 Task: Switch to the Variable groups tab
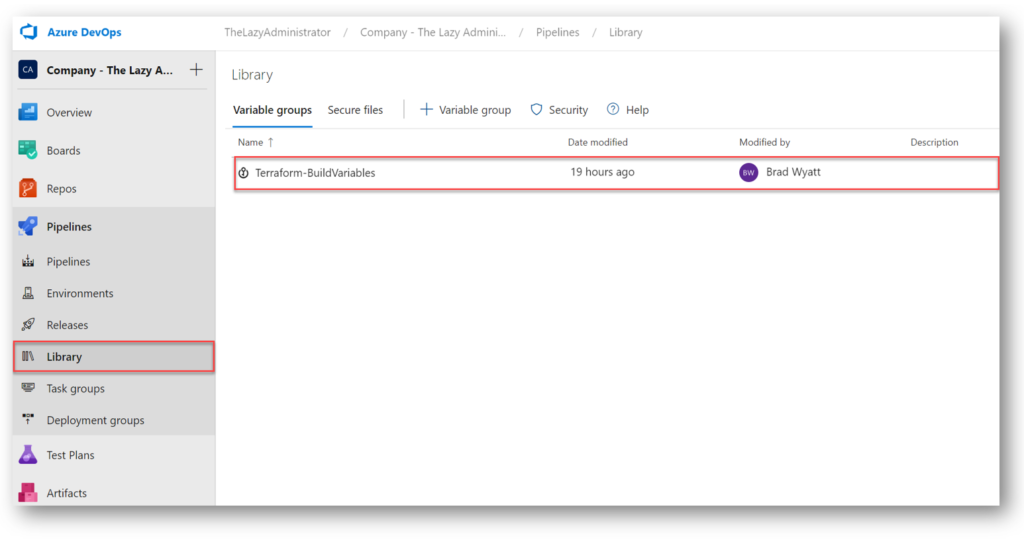click(272, 110)
